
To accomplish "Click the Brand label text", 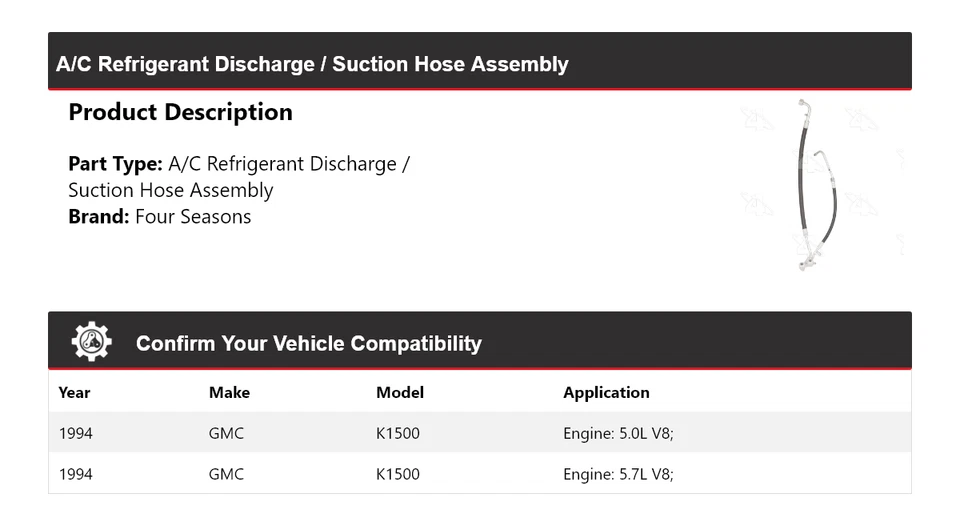I will coord(99,217).
